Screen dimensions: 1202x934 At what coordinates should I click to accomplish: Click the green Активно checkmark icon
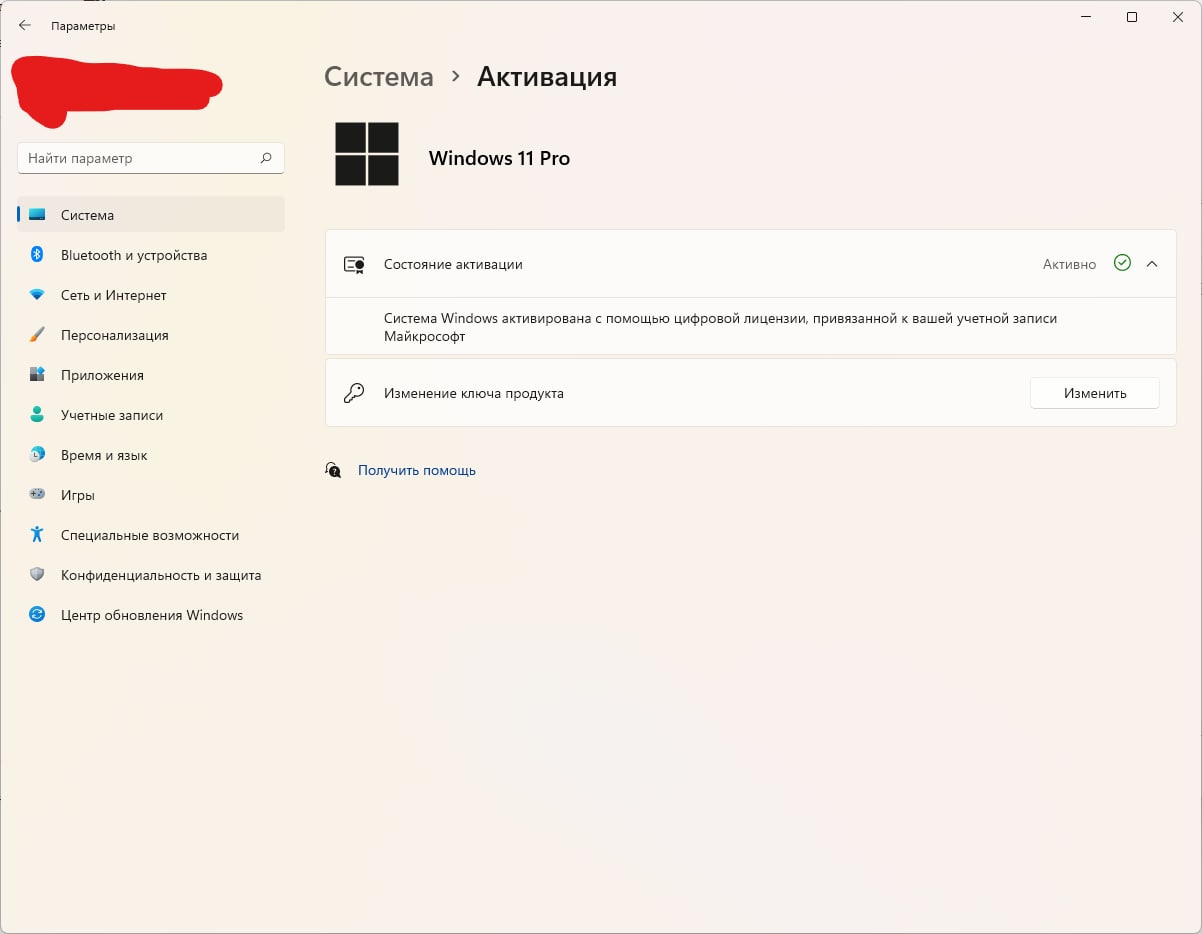click(x=1122, y=264)
